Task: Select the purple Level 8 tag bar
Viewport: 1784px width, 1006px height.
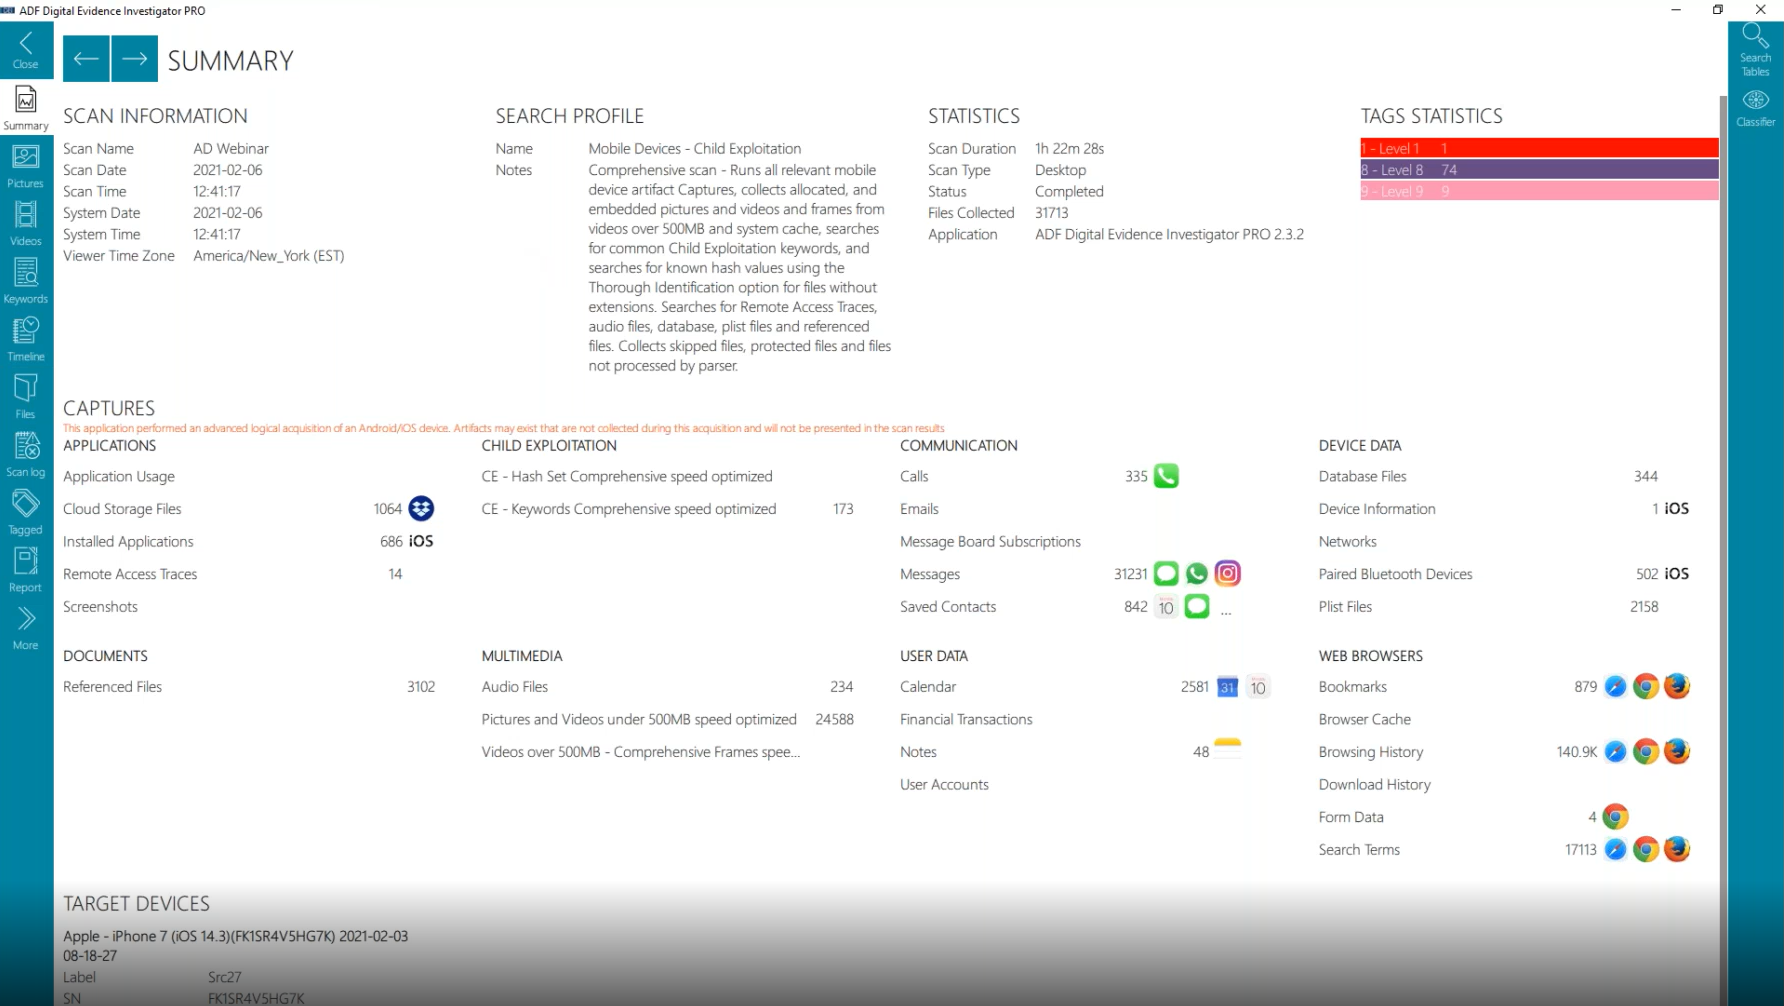Action: click(1539, 169)
